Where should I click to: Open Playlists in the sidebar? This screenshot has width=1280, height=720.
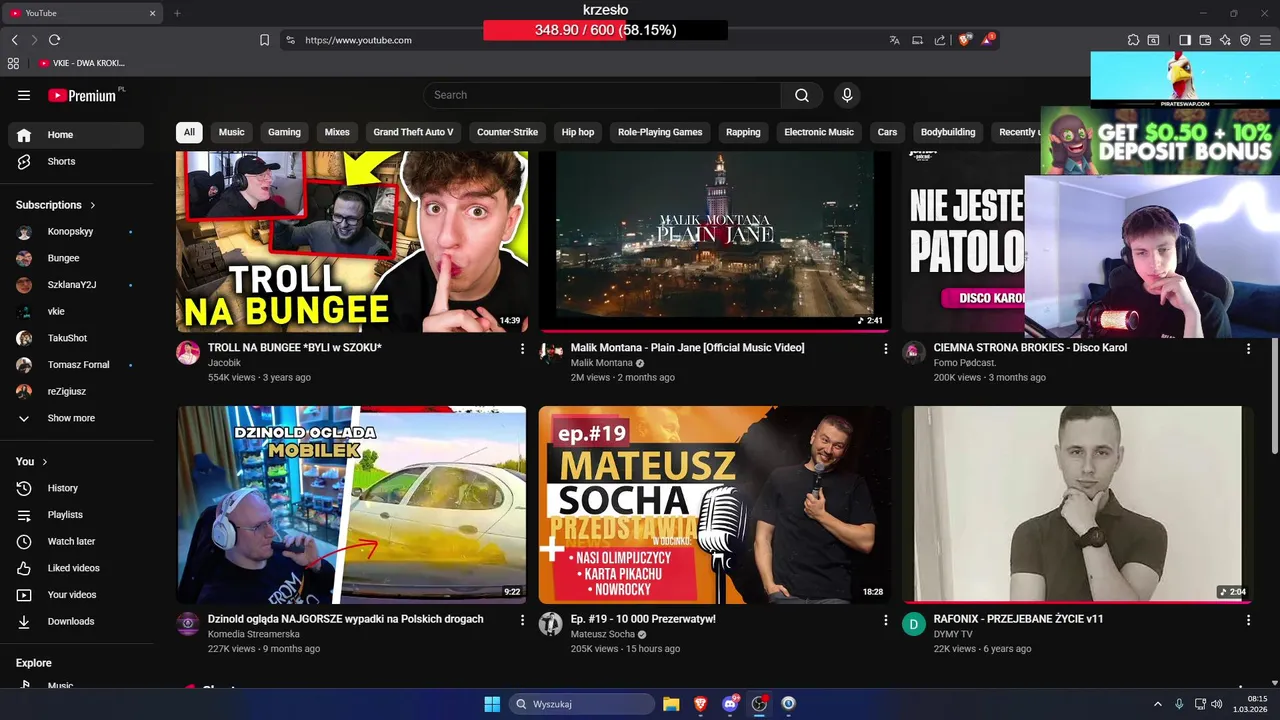pyautogui.click(x=76, y=515)
